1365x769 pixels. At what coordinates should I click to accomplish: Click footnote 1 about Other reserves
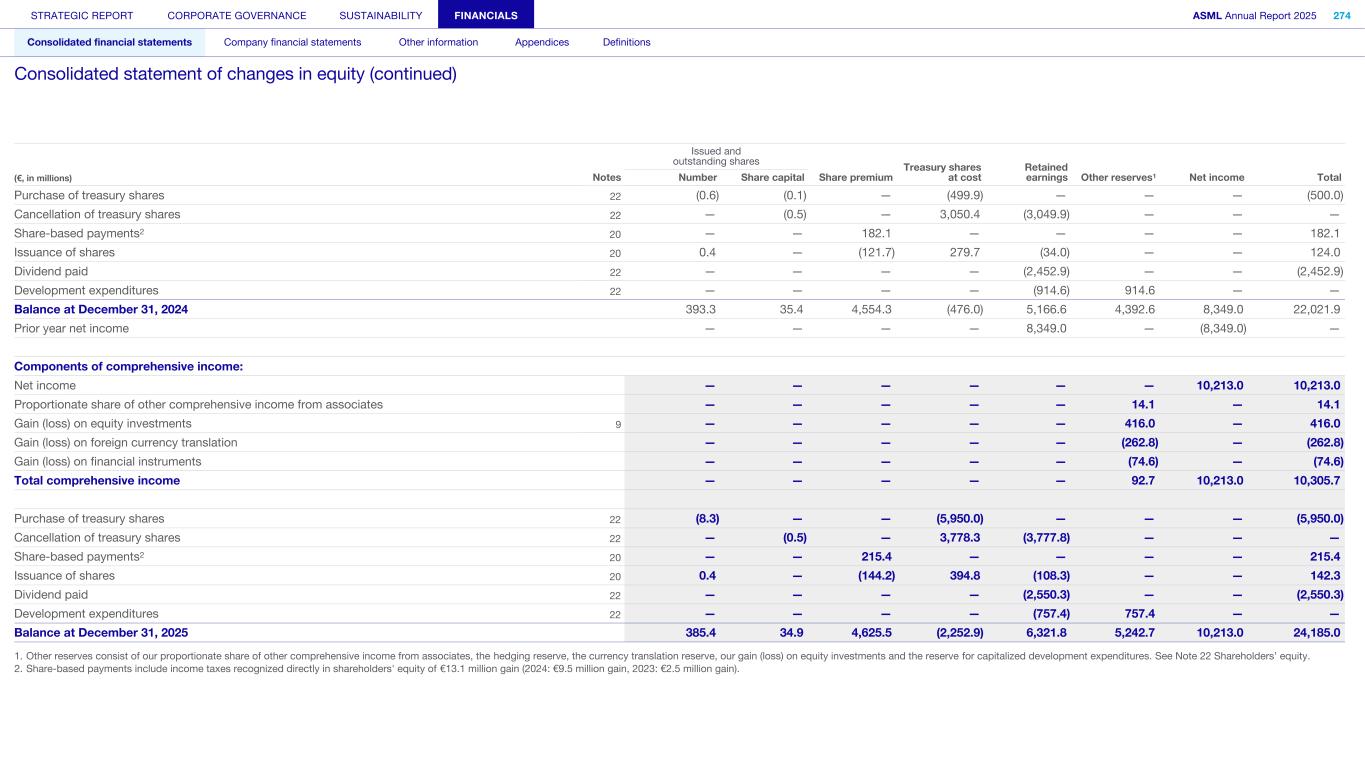[660, 657]
